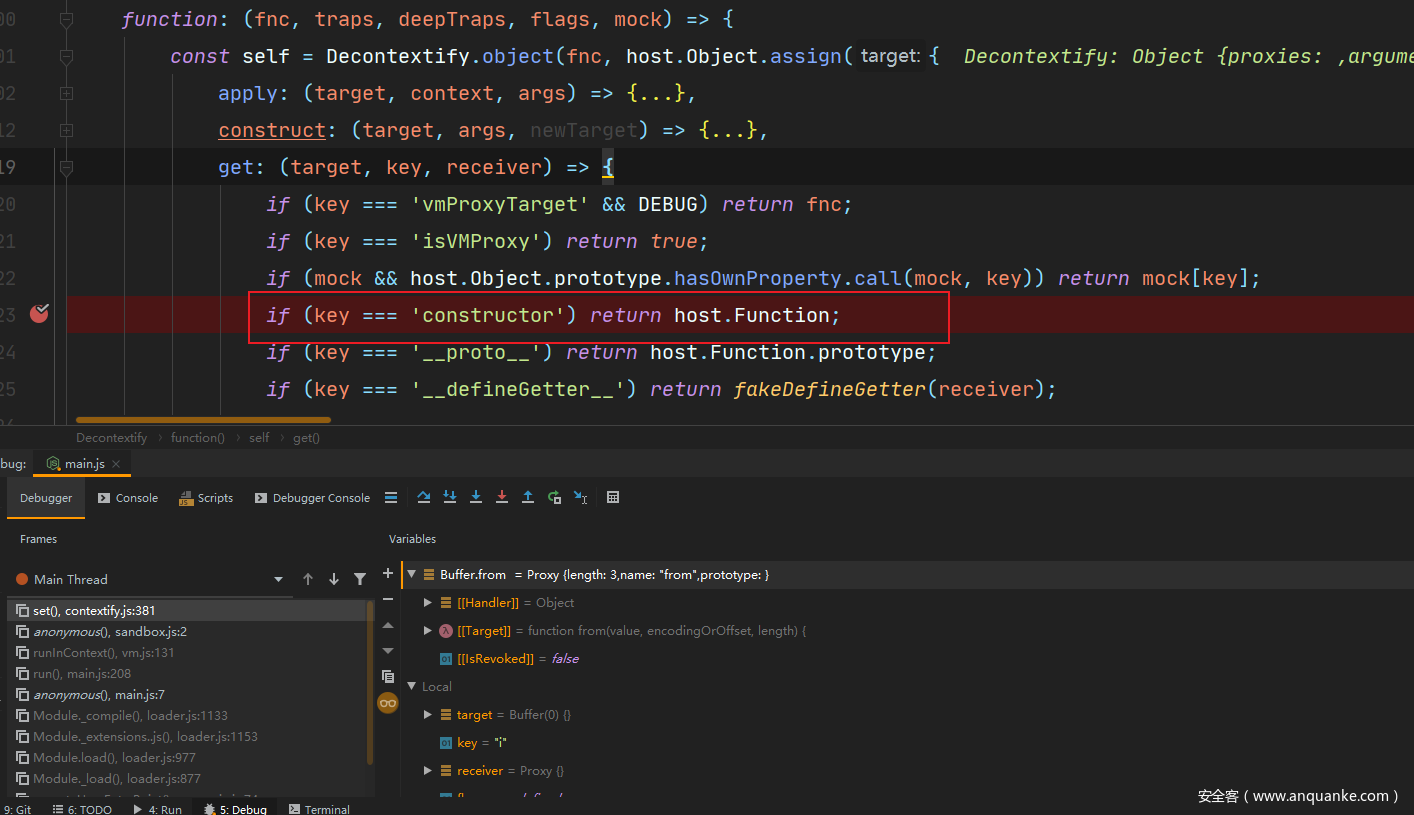This screenshot has height=815, width=1414.
Task: Switch to Debugger Console tab
Action: coord(312,498)
